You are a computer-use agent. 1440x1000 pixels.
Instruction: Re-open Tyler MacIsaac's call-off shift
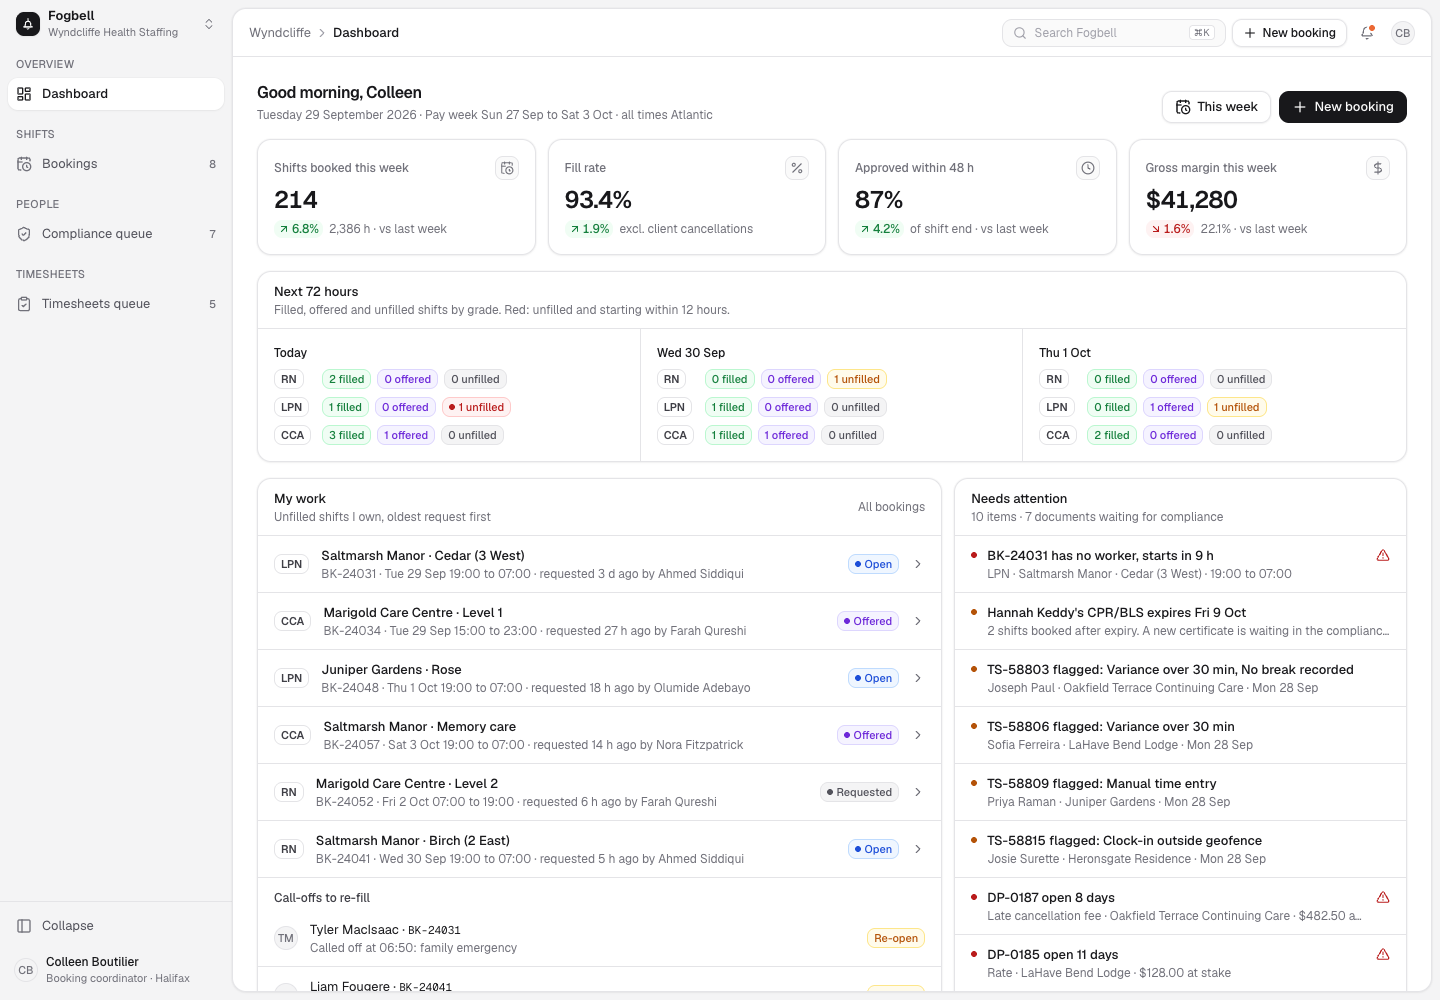pos(896,938)
